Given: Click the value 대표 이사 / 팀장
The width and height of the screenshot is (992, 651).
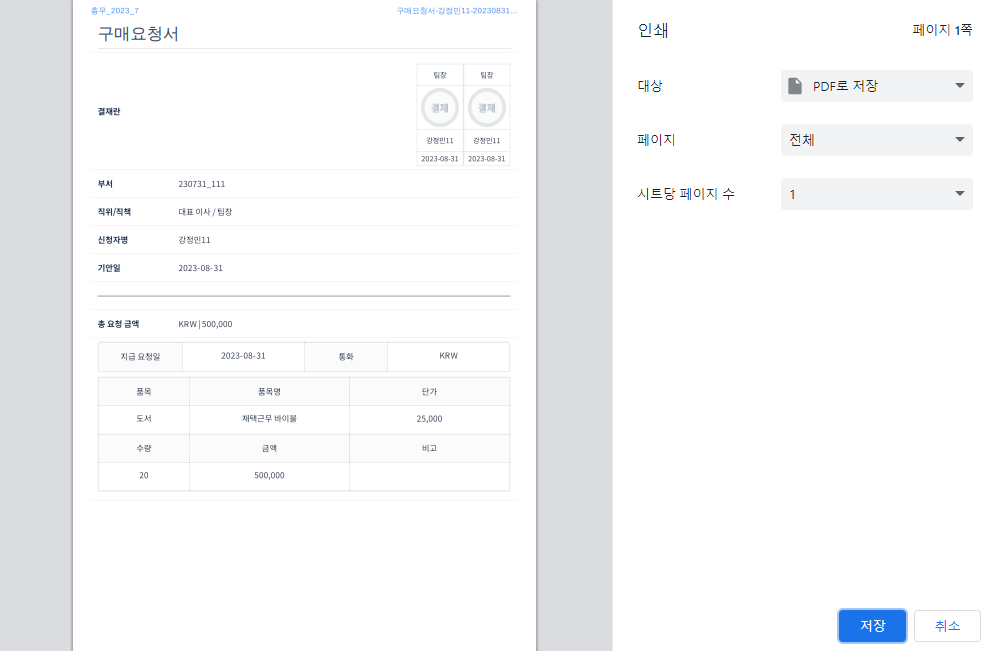Looking at the screenshot, I should pos(205,212).
